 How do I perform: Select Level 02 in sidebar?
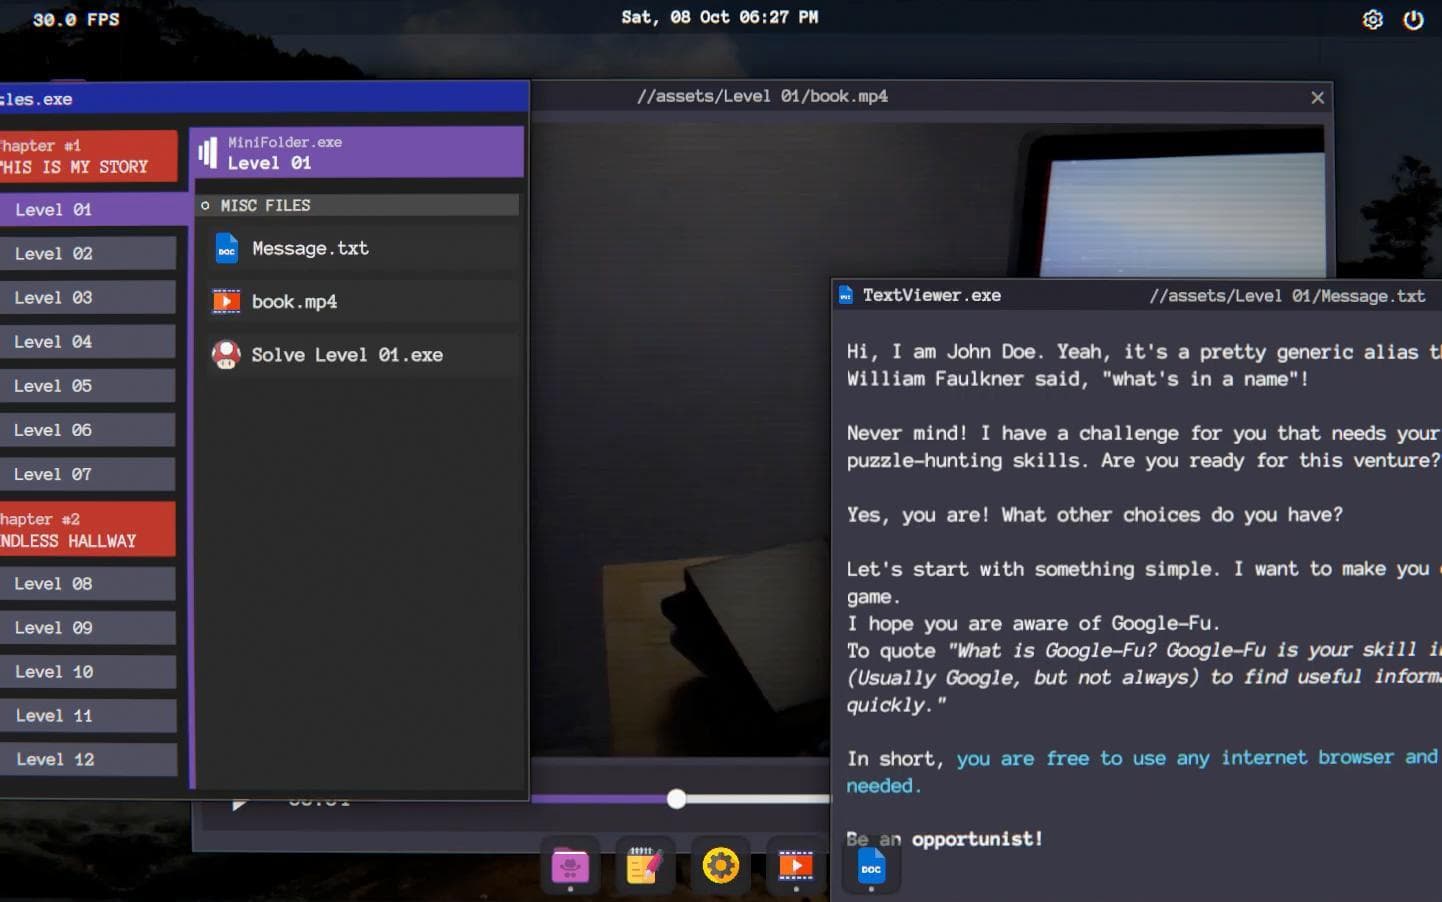[x=88, y=254]
